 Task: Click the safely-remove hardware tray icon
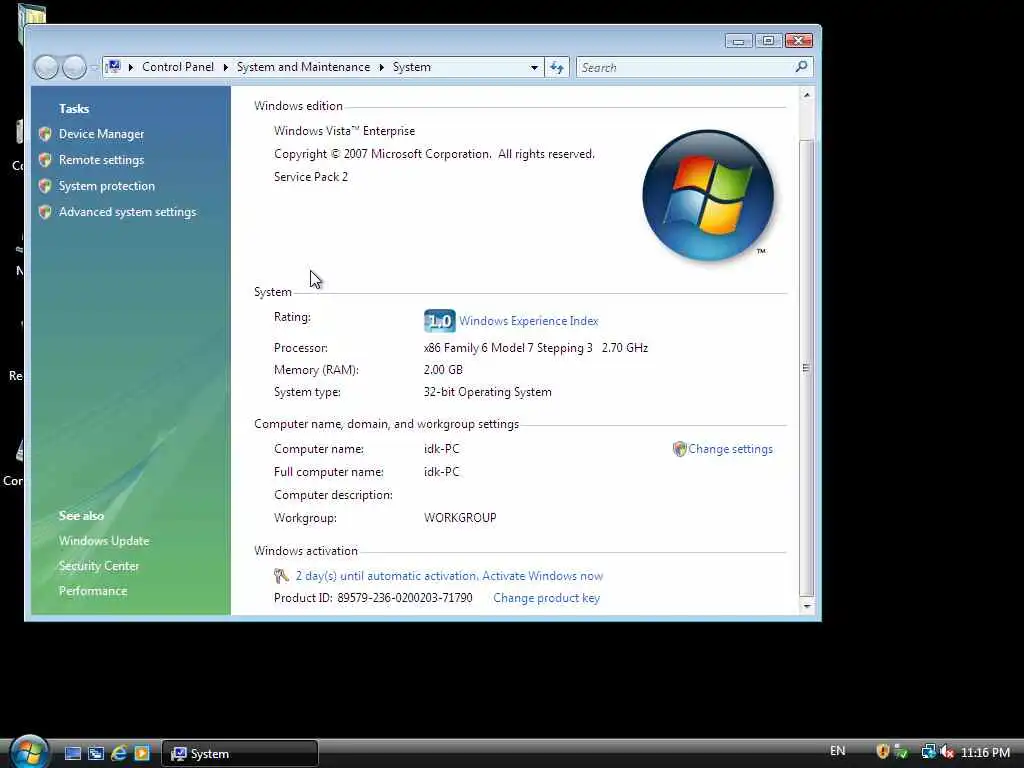(901, 752)
